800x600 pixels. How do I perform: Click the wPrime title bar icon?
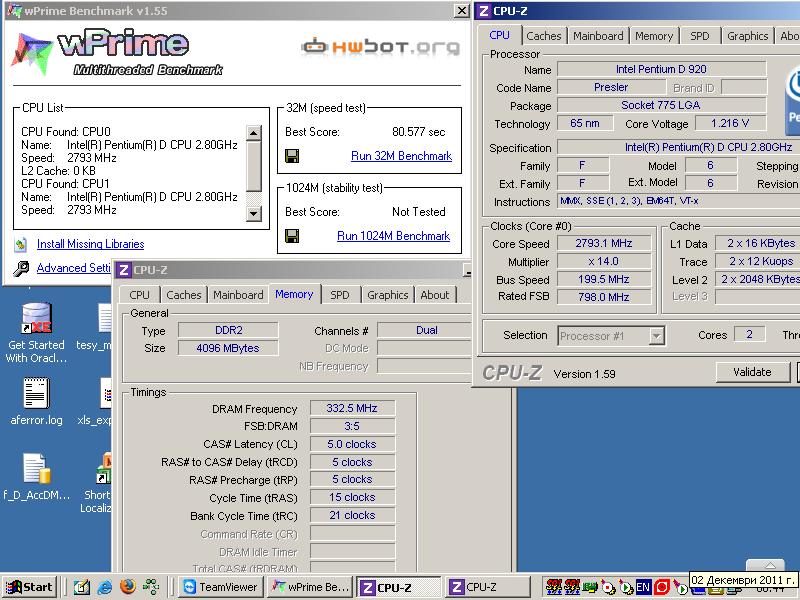[14, 11]
